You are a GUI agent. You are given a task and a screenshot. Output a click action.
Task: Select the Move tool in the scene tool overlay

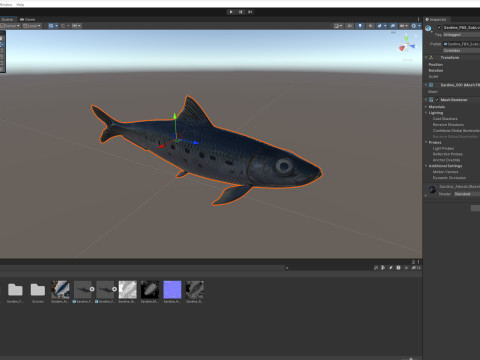pyautogui.click(x=2, y=45)
